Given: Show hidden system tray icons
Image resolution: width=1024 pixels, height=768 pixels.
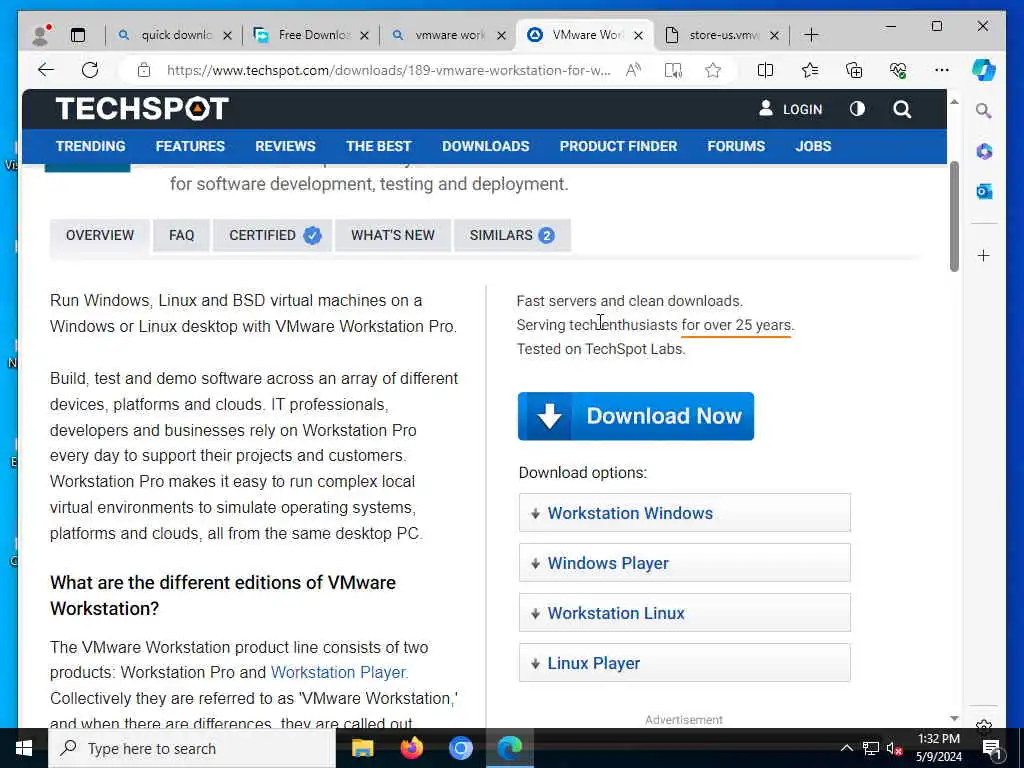Looking at the screenshot, I should tap(846, 748).
